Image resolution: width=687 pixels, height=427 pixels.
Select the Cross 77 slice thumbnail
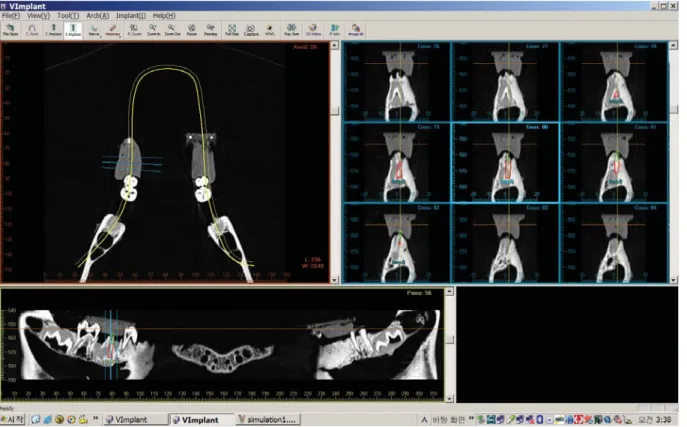coord(505,81)
